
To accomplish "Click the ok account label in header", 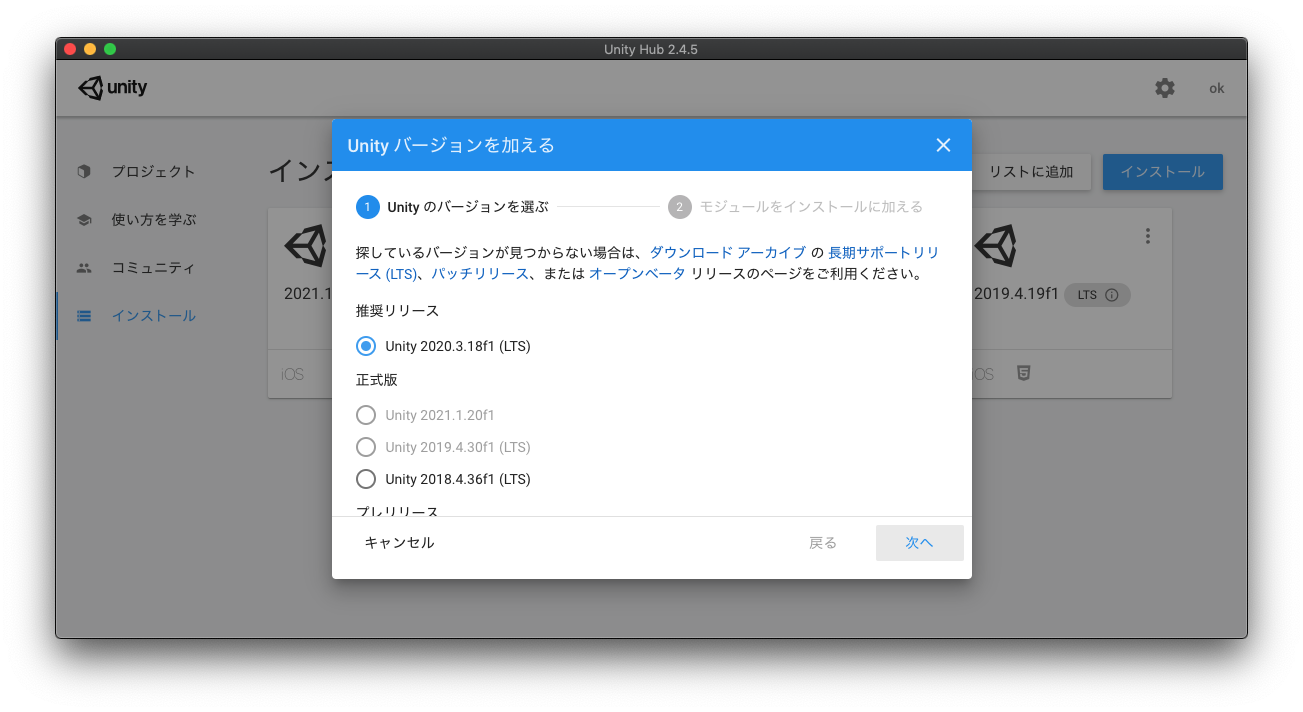I will point(1217,88).
